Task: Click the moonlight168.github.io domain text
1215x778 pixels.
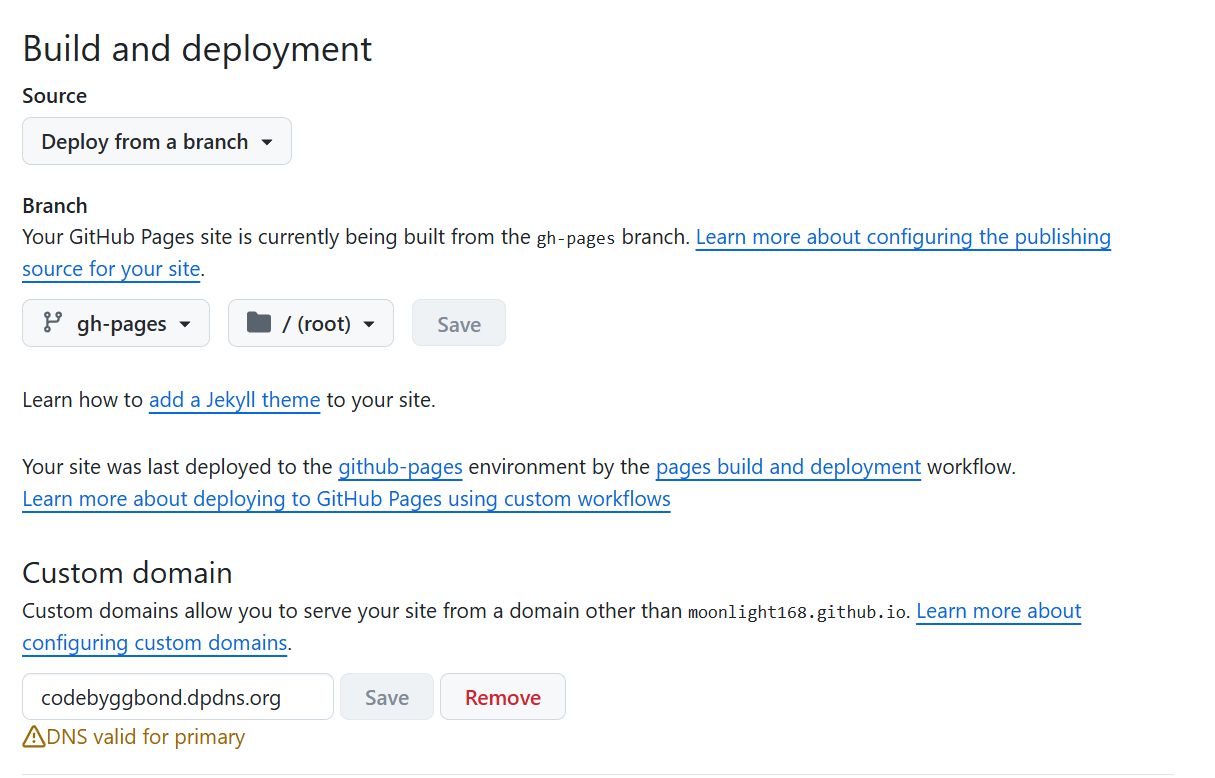Action: [x=798, y=612]
